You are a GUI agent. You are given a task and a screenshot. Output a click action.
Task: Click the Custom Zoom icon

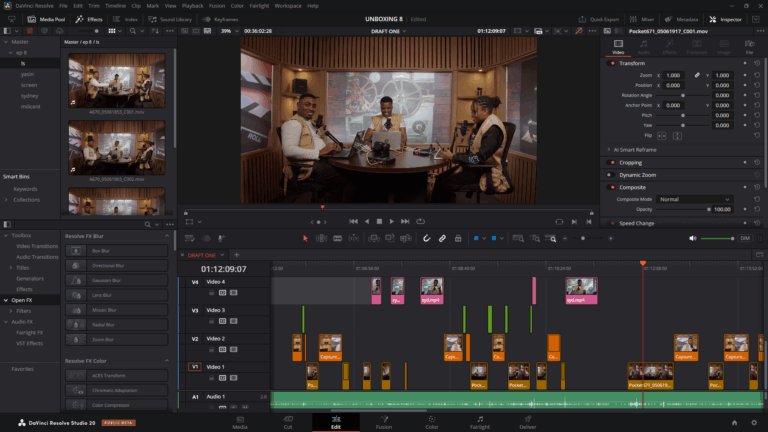[552, 239]
